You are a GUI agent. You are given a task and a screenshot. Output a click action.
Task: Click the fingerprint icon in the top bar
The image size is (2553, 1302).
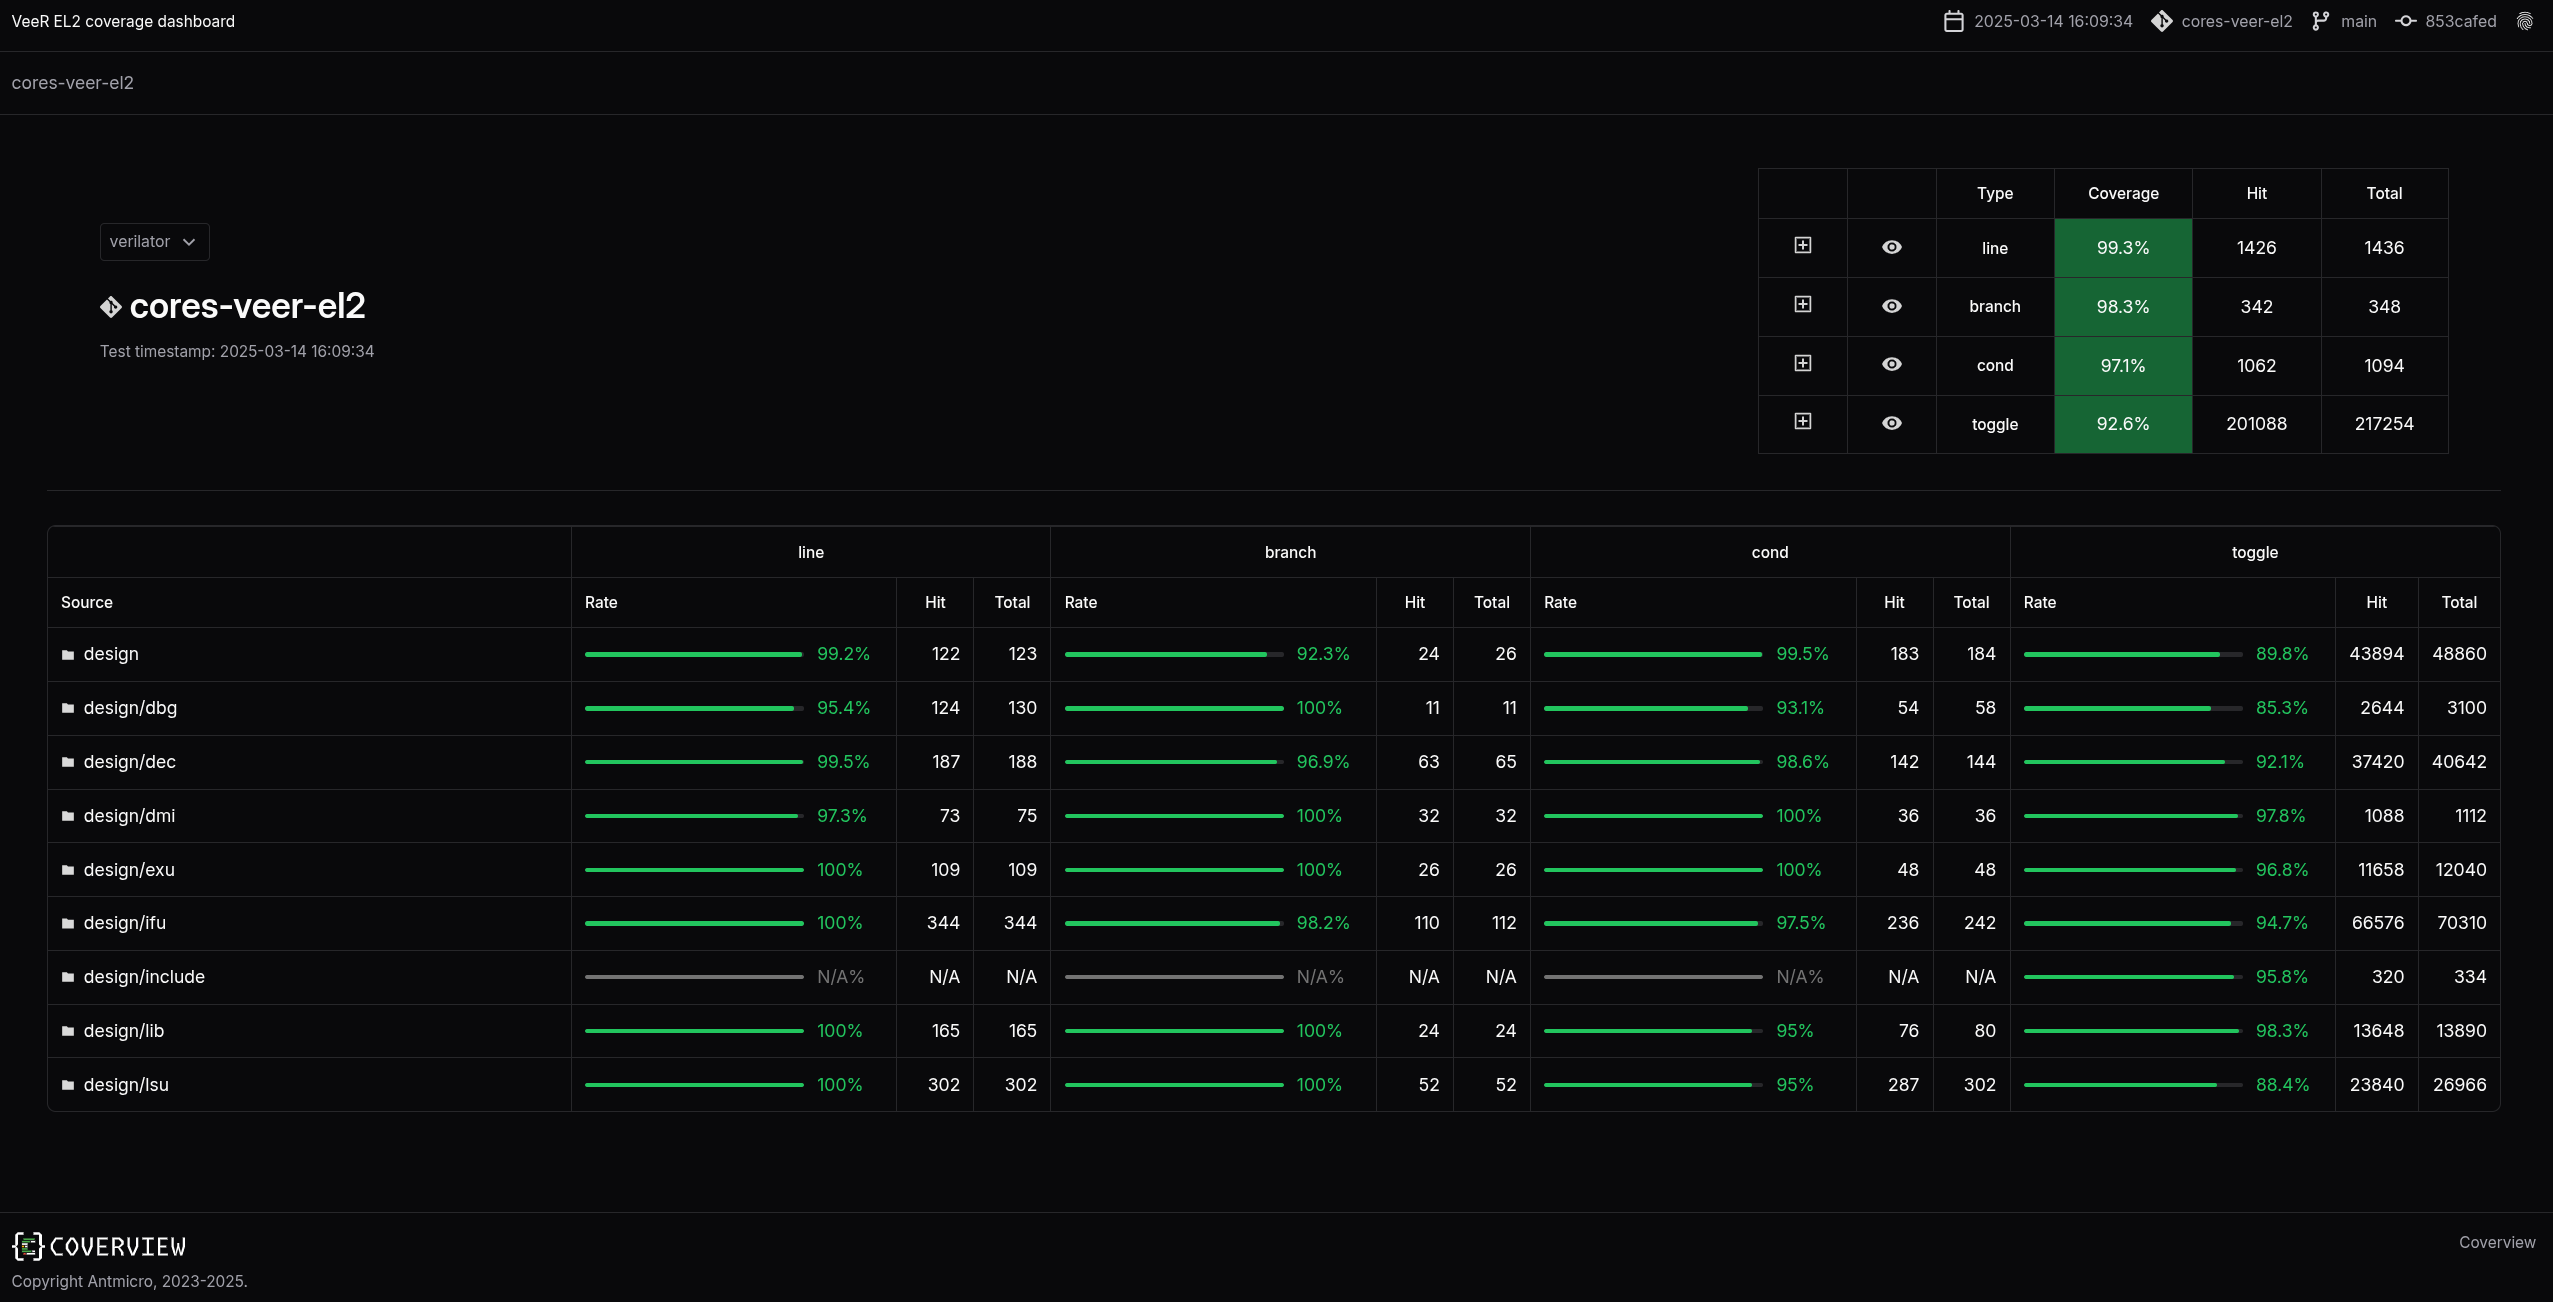coord(2525,21)
